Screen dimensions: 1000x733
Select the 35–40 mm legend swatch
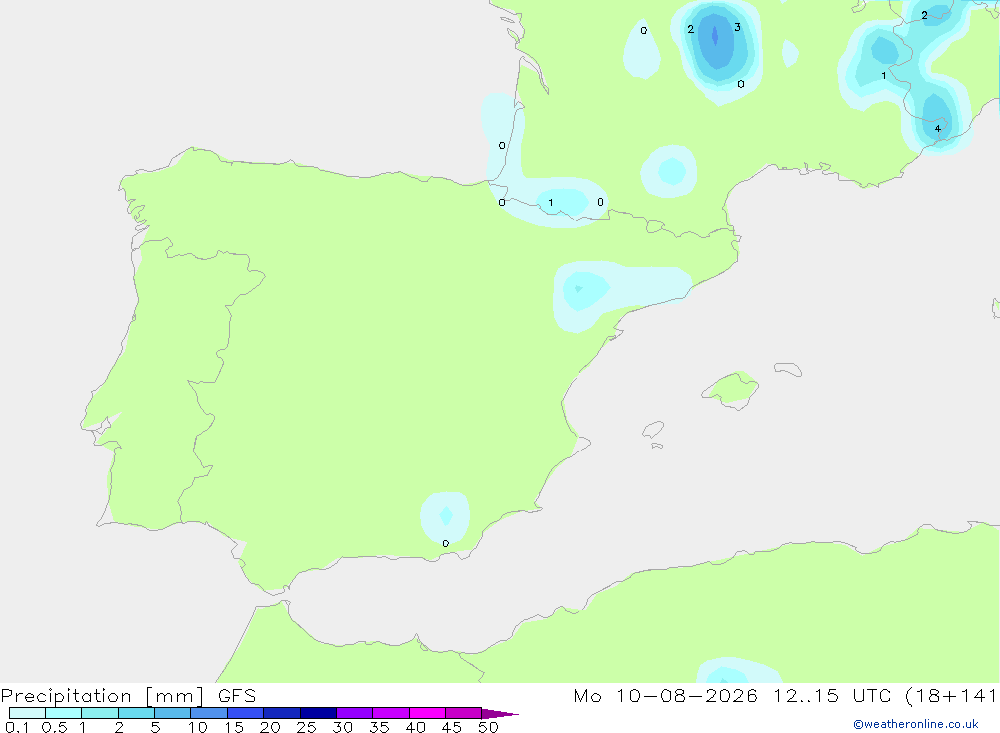click(x=391, y=713)
